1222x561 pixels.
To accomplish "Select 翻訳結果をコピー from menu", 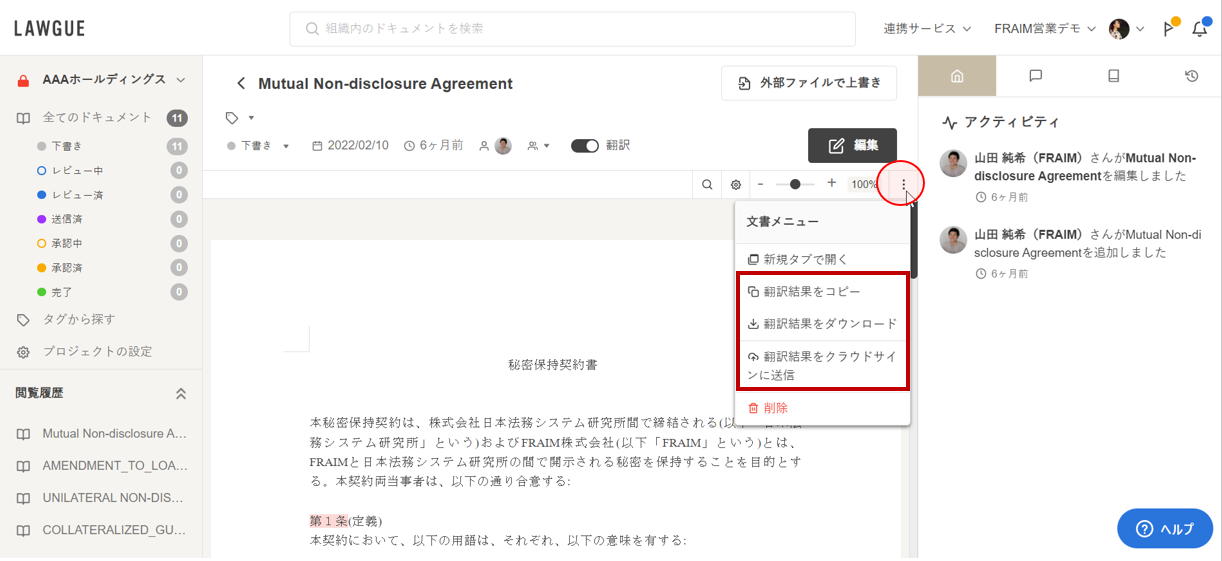I will tap(811, 292).
